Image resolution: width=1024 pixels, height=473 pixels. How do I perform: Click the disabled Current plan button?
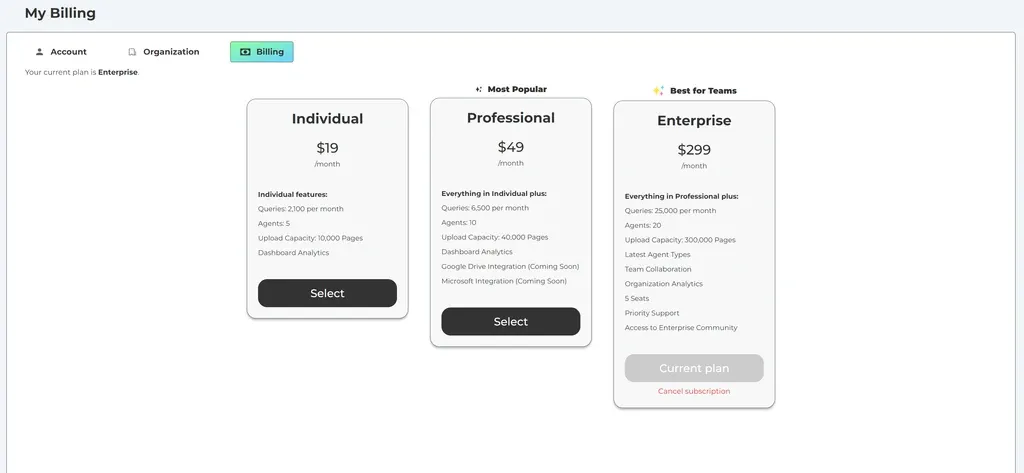pyautogui.click(x=694, y=368)
